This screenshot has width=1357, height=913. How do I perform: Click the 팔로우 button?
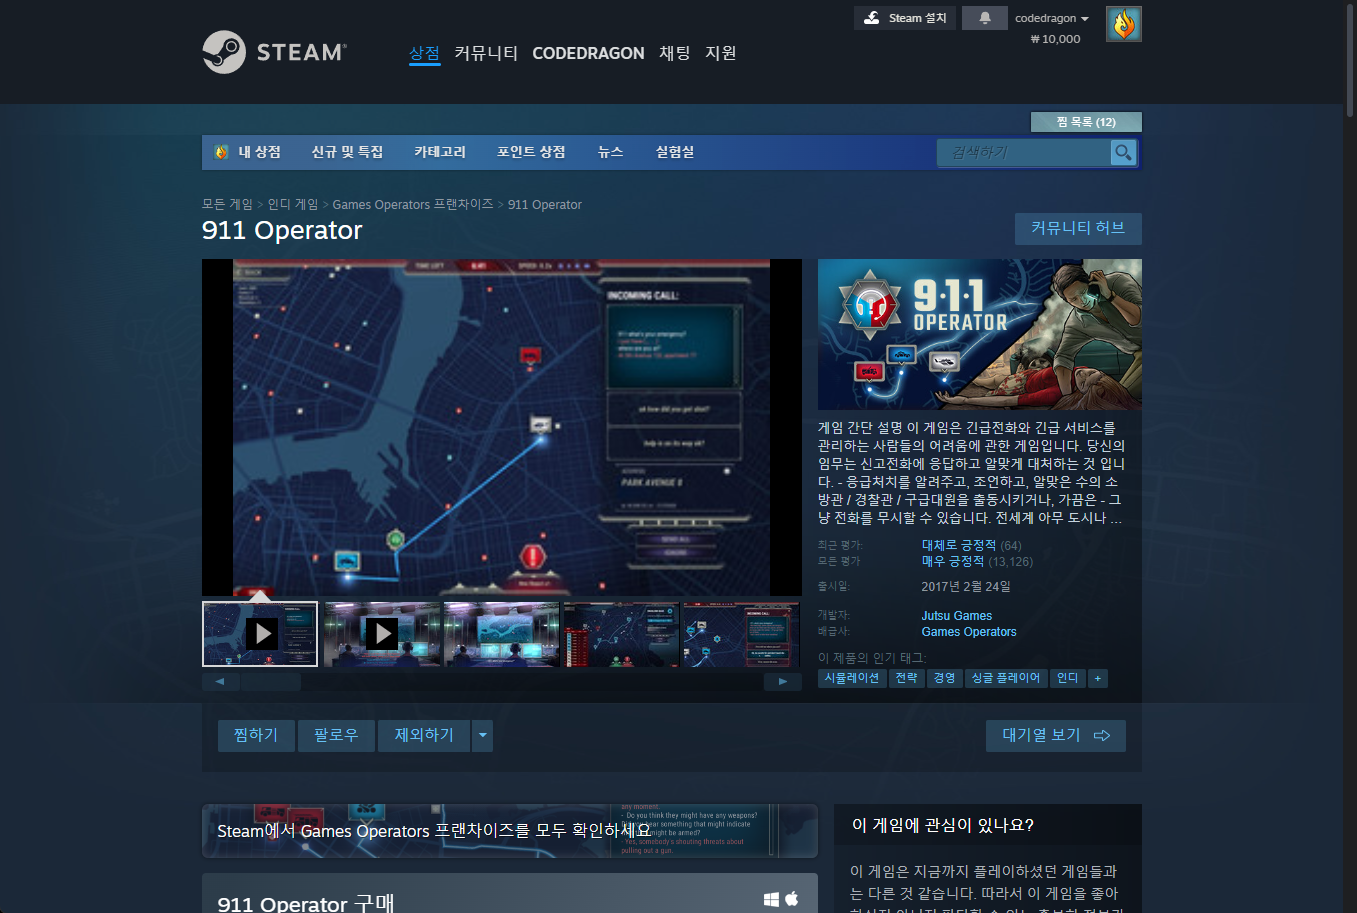(336, 736)
